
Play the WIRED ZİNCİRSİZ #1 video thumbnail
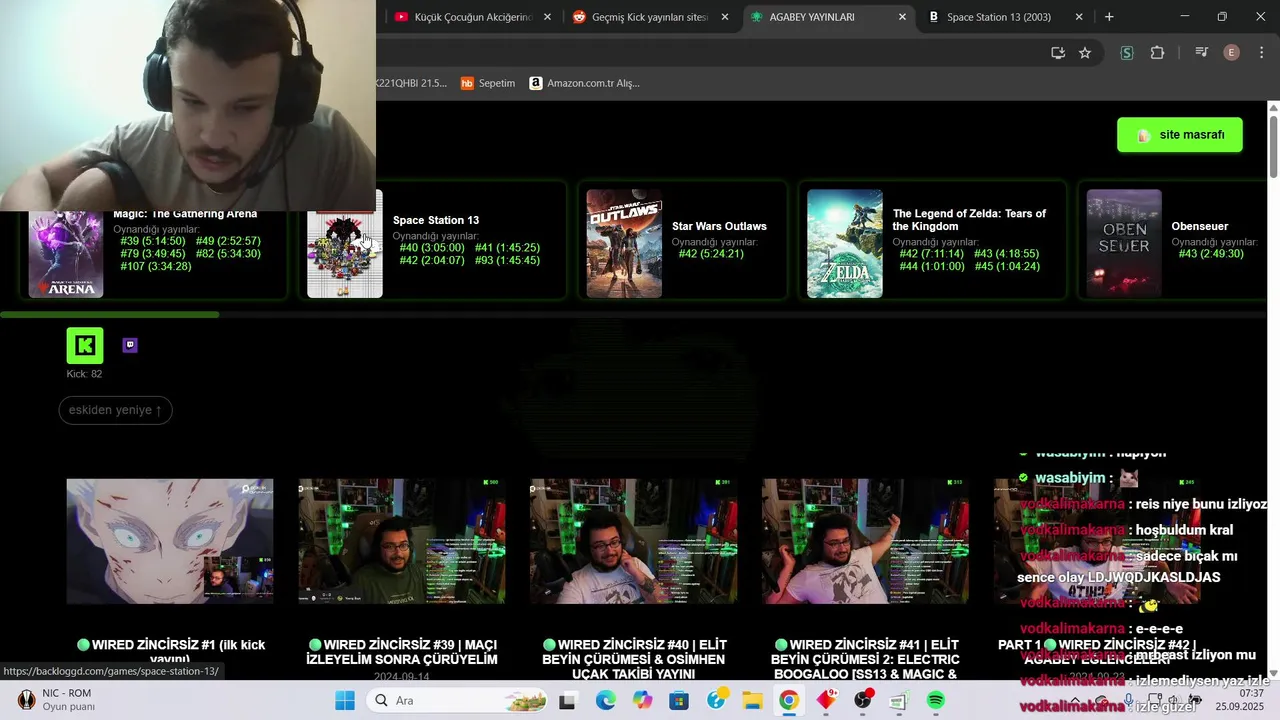click(170, 541)
